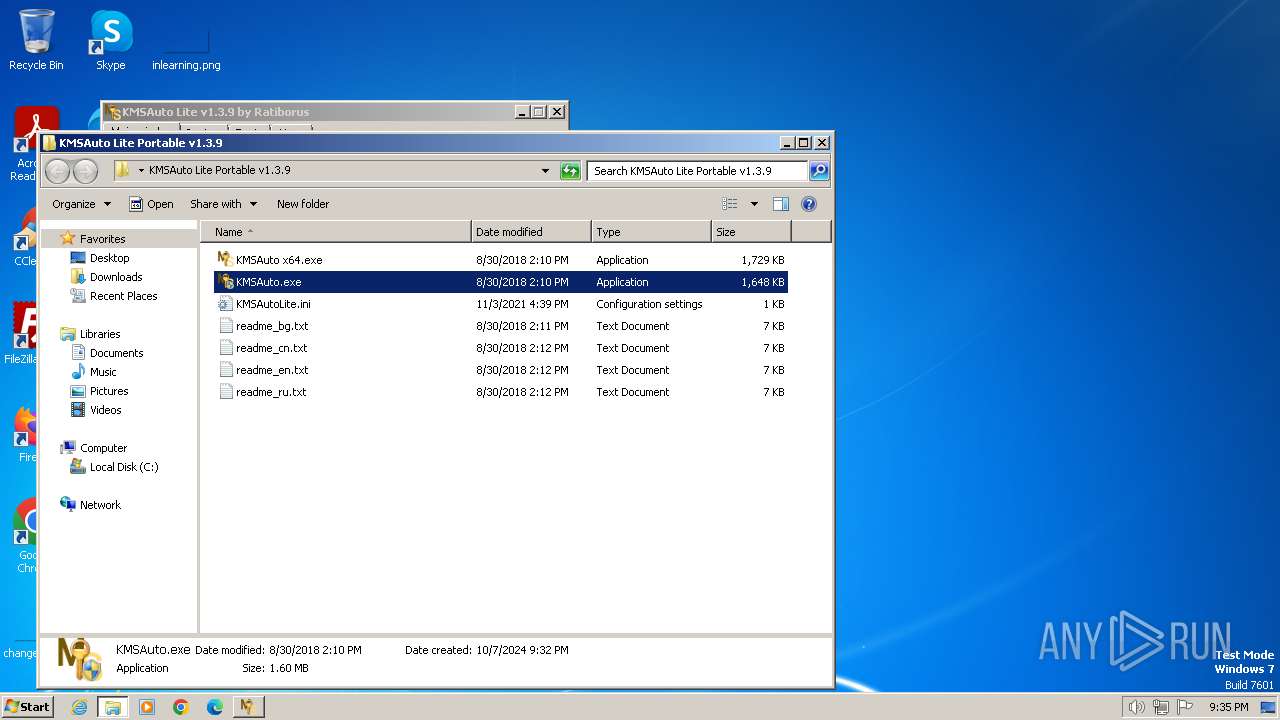Select the KMSAuto x64.exe file icon
Image resolution: width=1280 pixels, height=720 pixels.
225,260
